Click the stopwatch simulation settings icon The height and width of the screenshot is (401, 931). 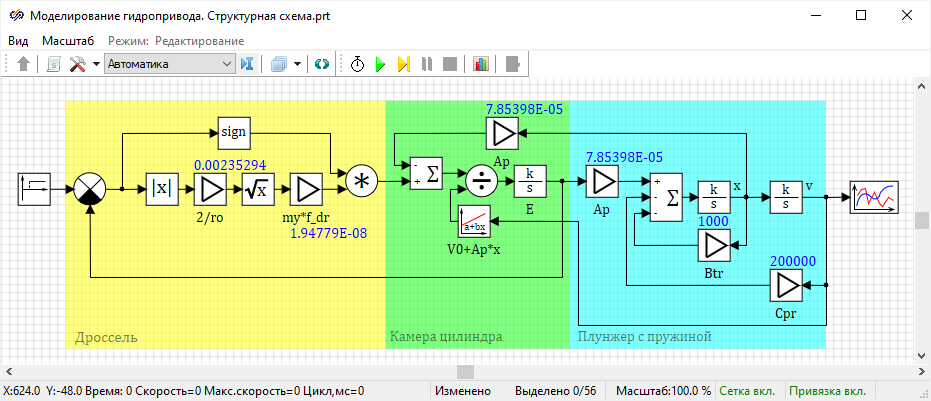pyautogui.click(x=357, y=64)
